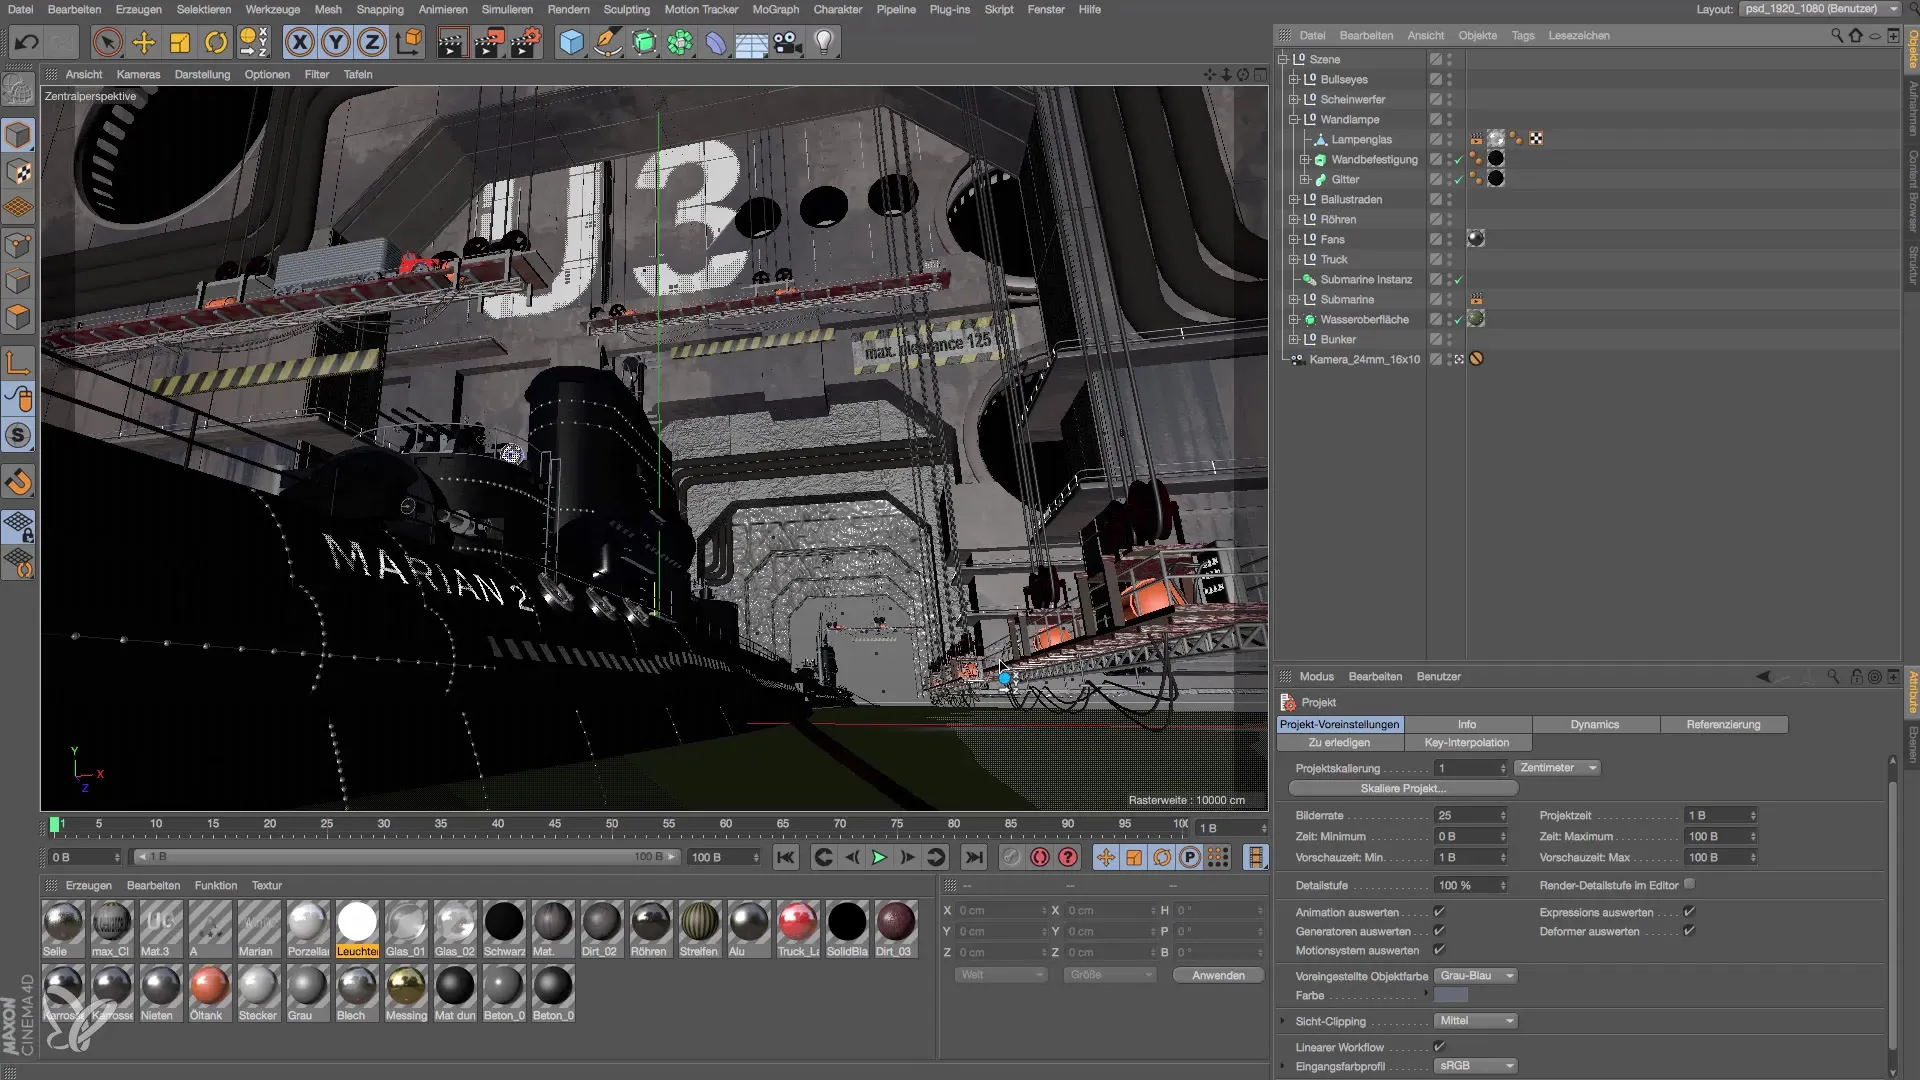Open the sRGB input profile dropdown

[x=1475, y=1066]
